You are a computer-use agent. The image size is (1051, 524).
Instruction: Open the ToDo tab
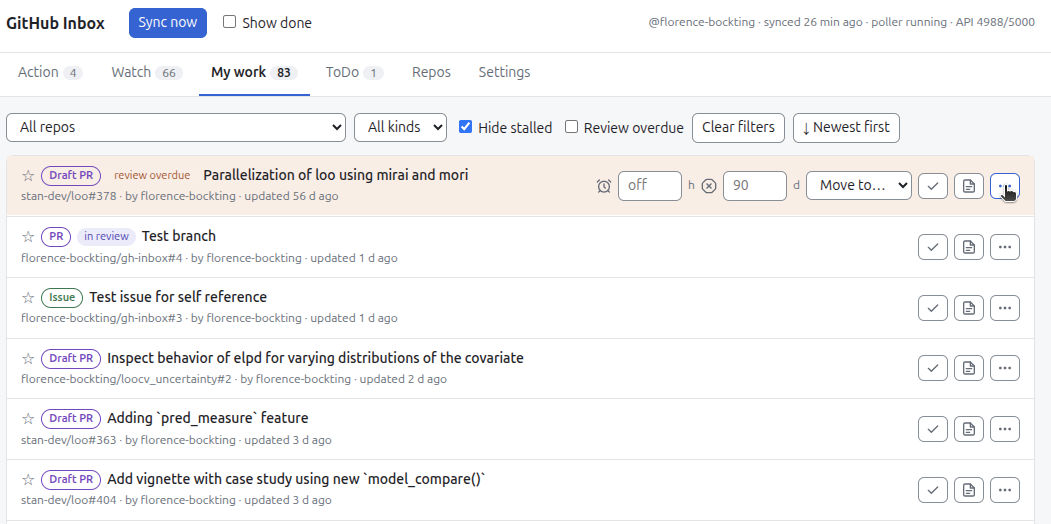[355, 72]
